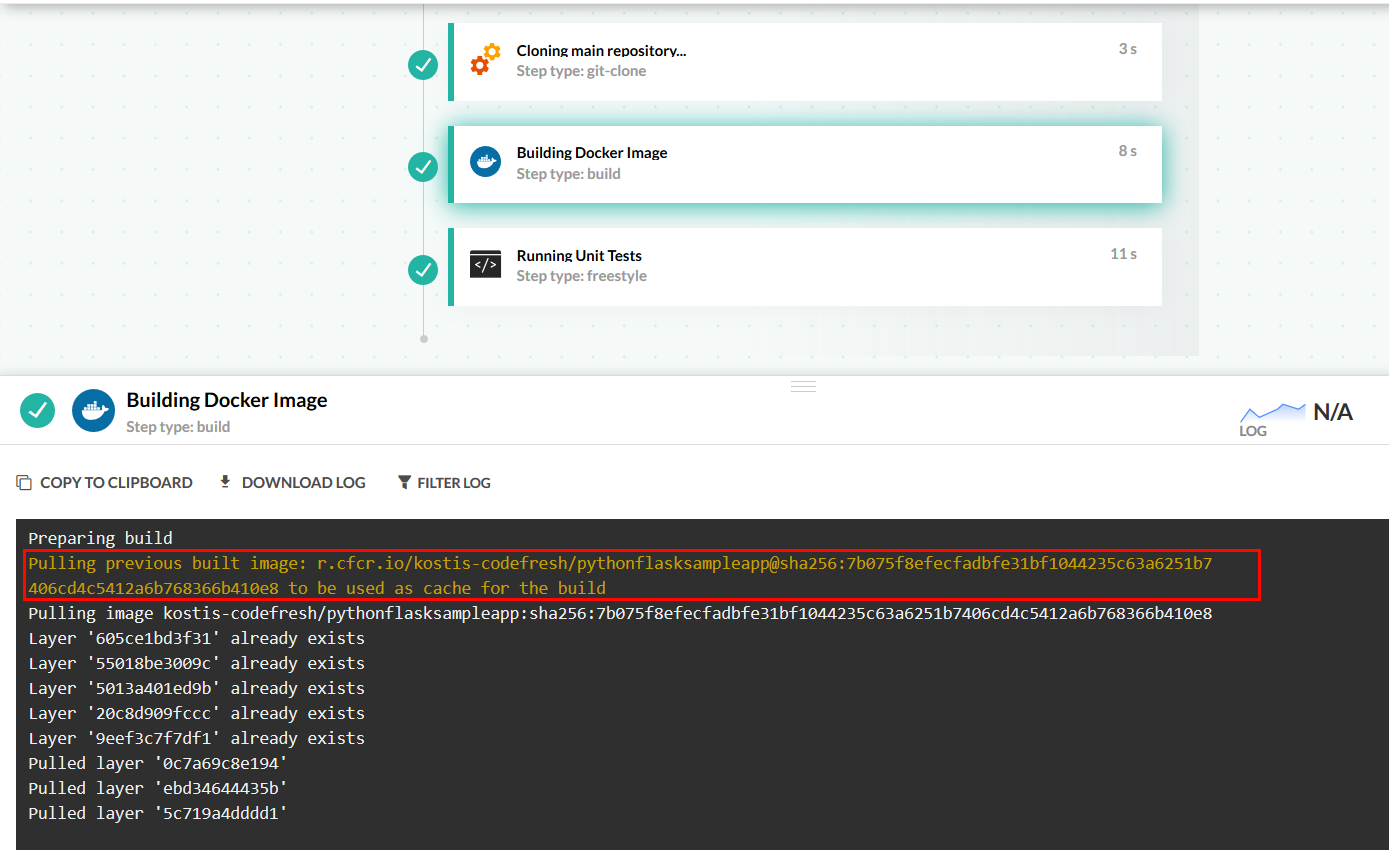
Task: Open the Filter Log option
Action: 444,483
